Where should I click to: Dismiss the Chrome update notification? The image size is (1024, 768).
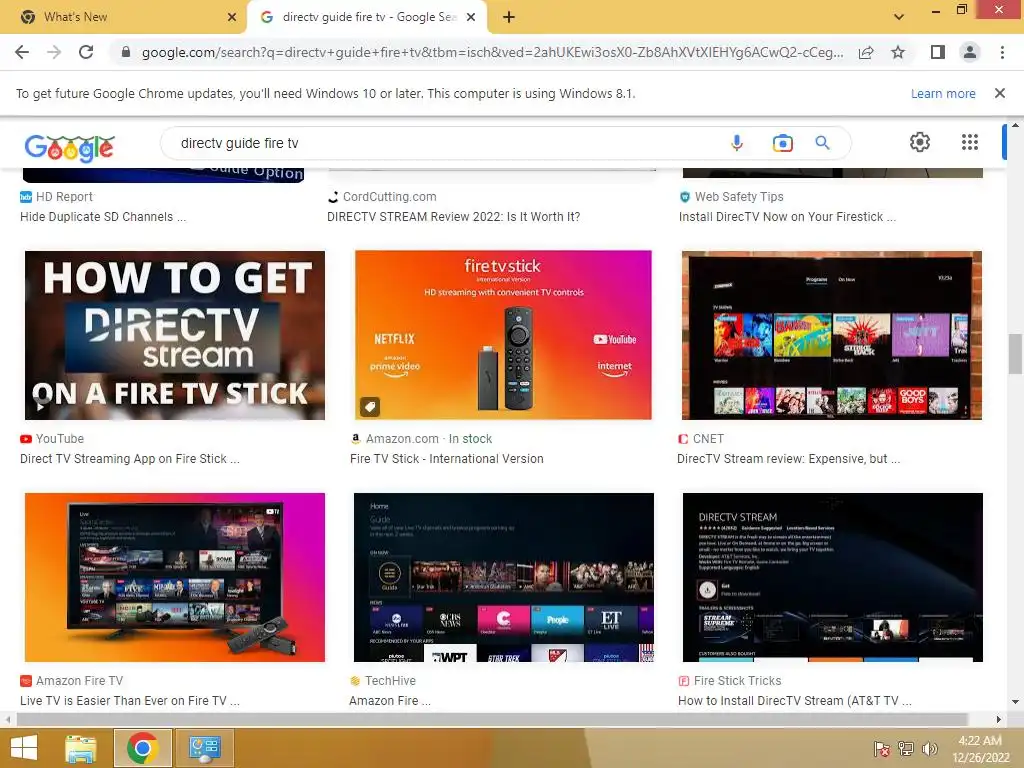999,93
